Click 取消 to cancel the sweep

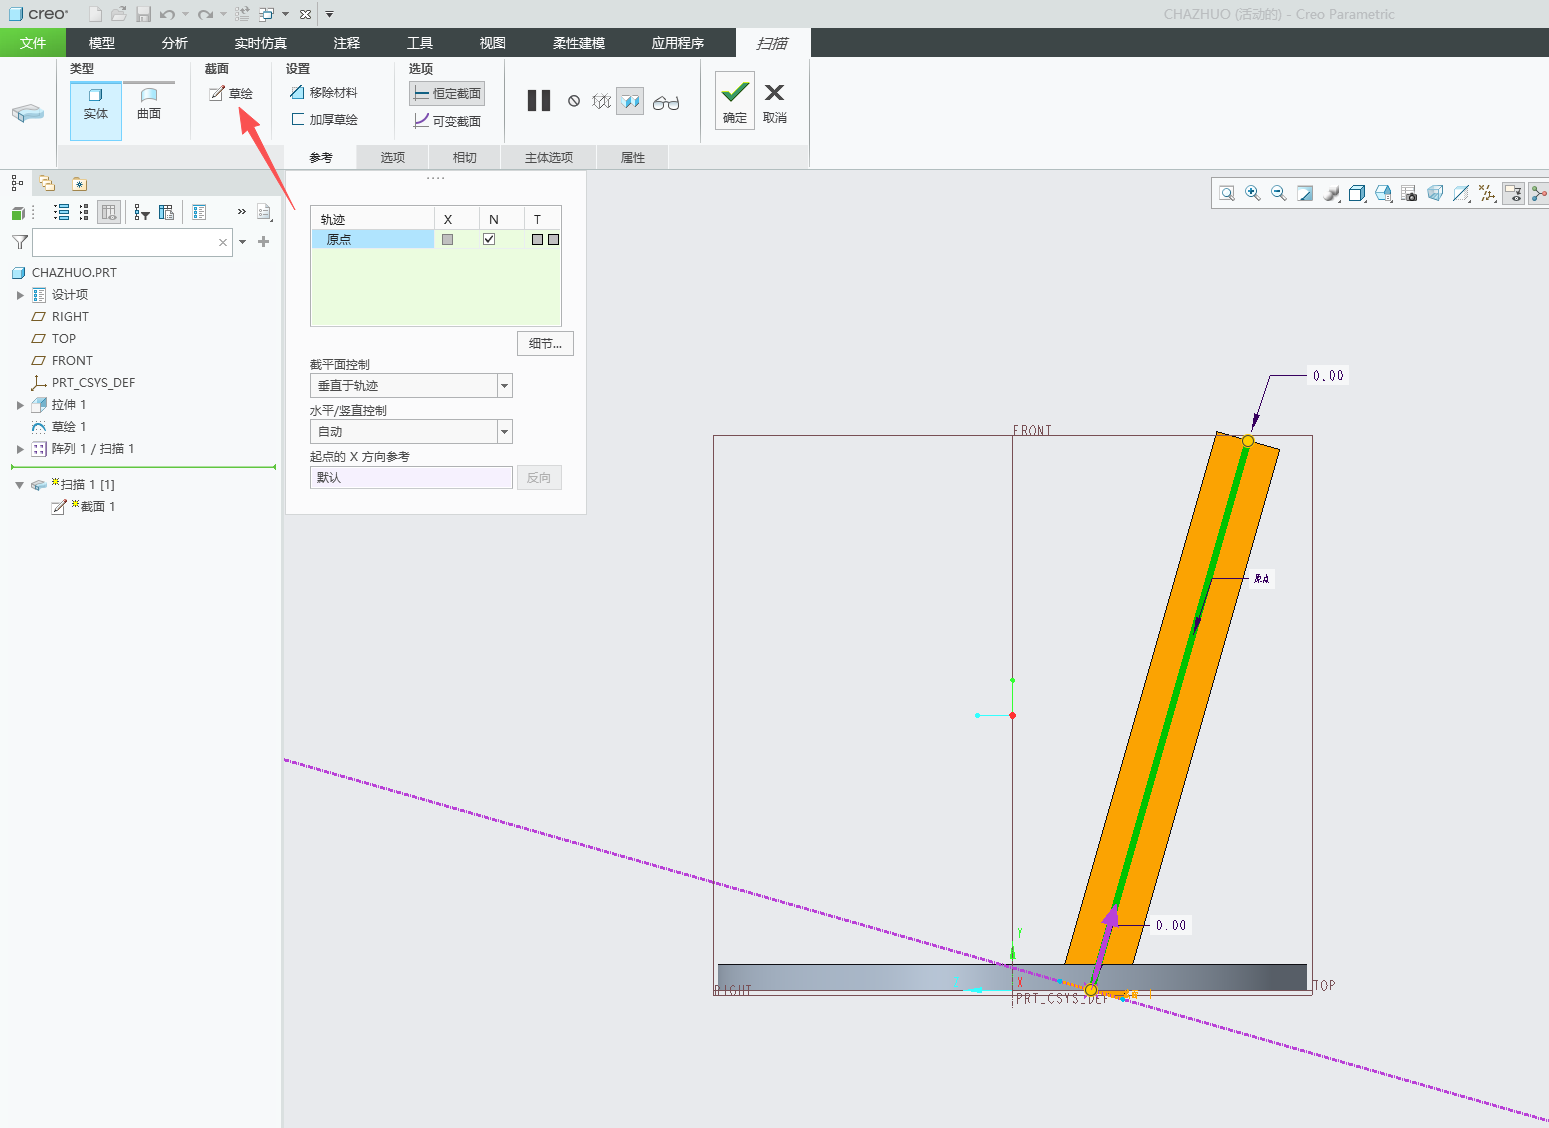pos(775,101)
